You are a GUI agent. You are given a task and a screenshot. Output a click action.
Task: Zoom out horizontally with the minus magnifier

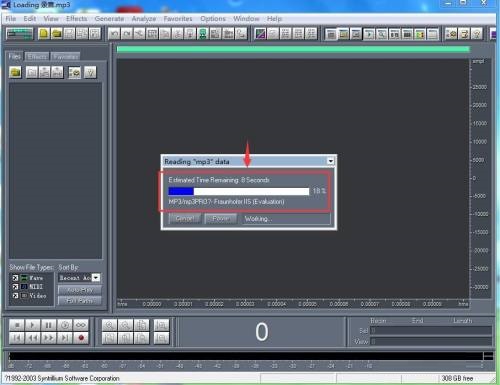[x=125, y=325]
